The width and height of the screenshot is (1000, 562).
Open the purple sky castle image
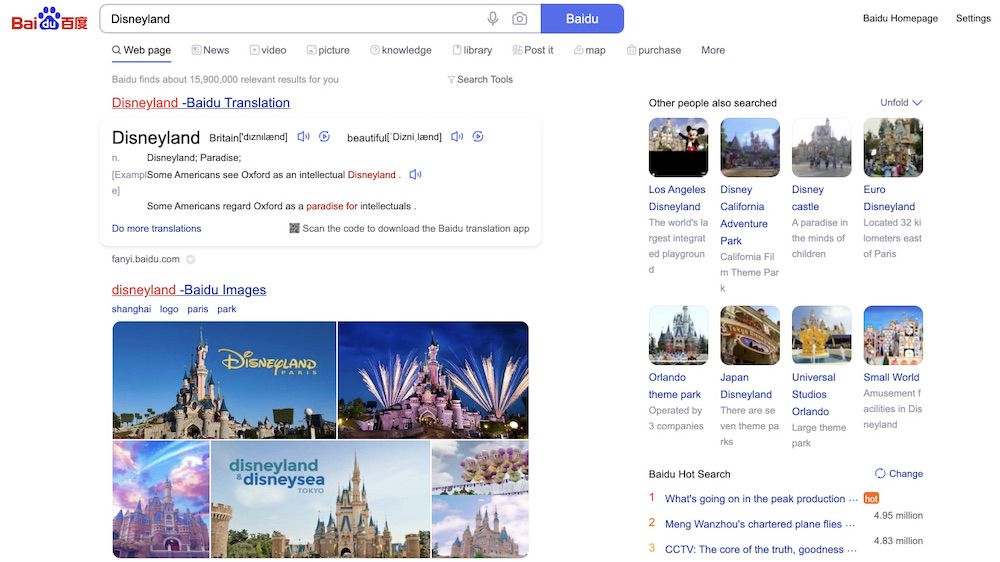click(x=161, y=499)
